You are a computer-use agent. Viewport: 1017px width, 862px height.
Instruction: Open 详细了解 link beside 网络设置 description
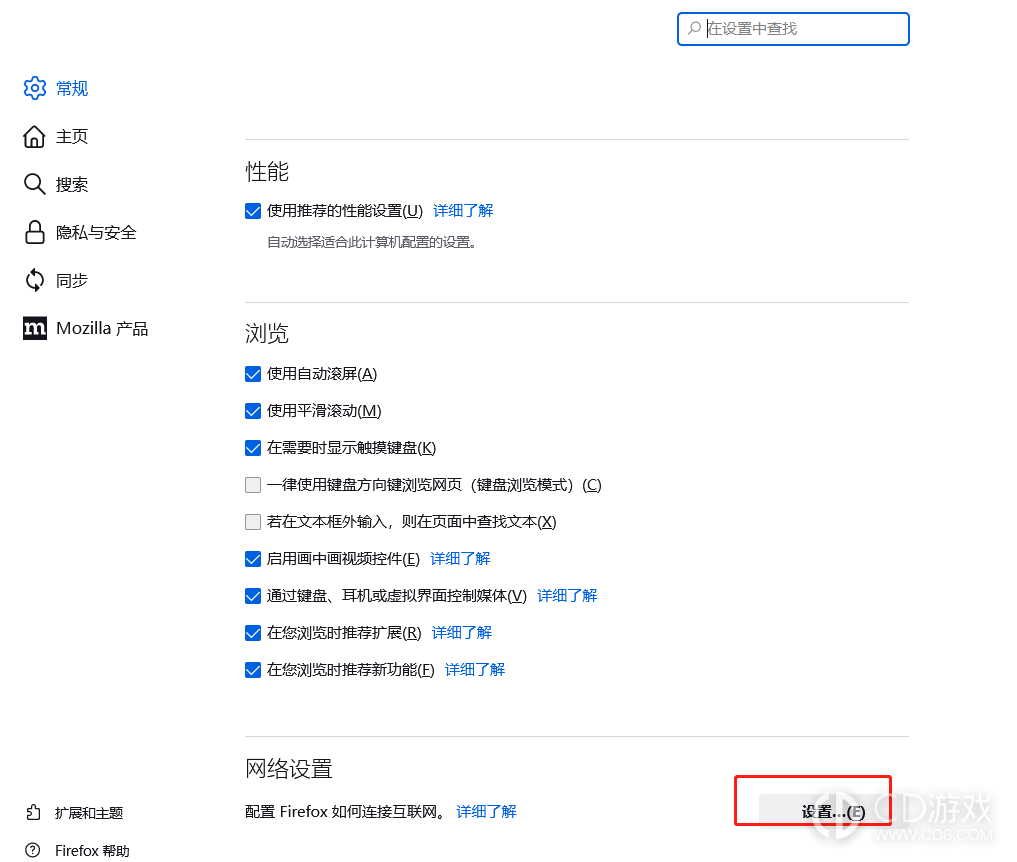click(486, 811)
